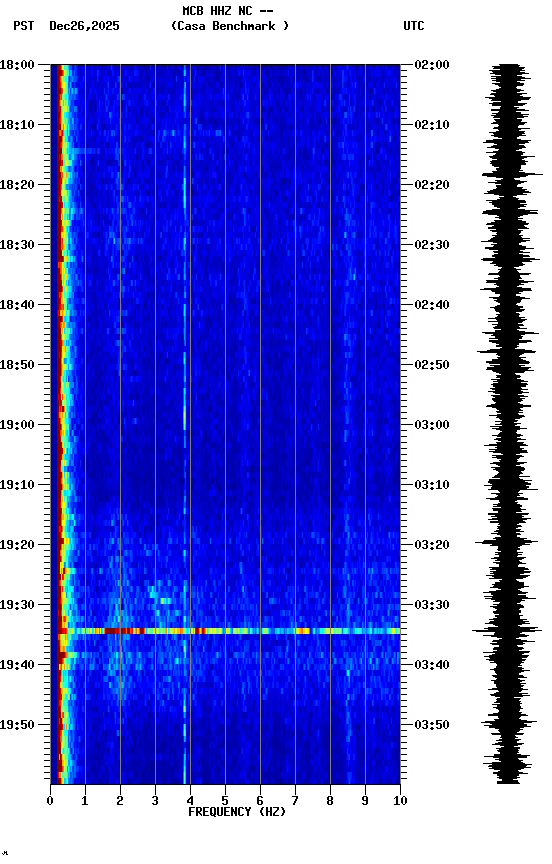Select the 'UTC' timezone label
Viewport: 552px width, 864px height.
pyautogui.click(x=414, y=26)
